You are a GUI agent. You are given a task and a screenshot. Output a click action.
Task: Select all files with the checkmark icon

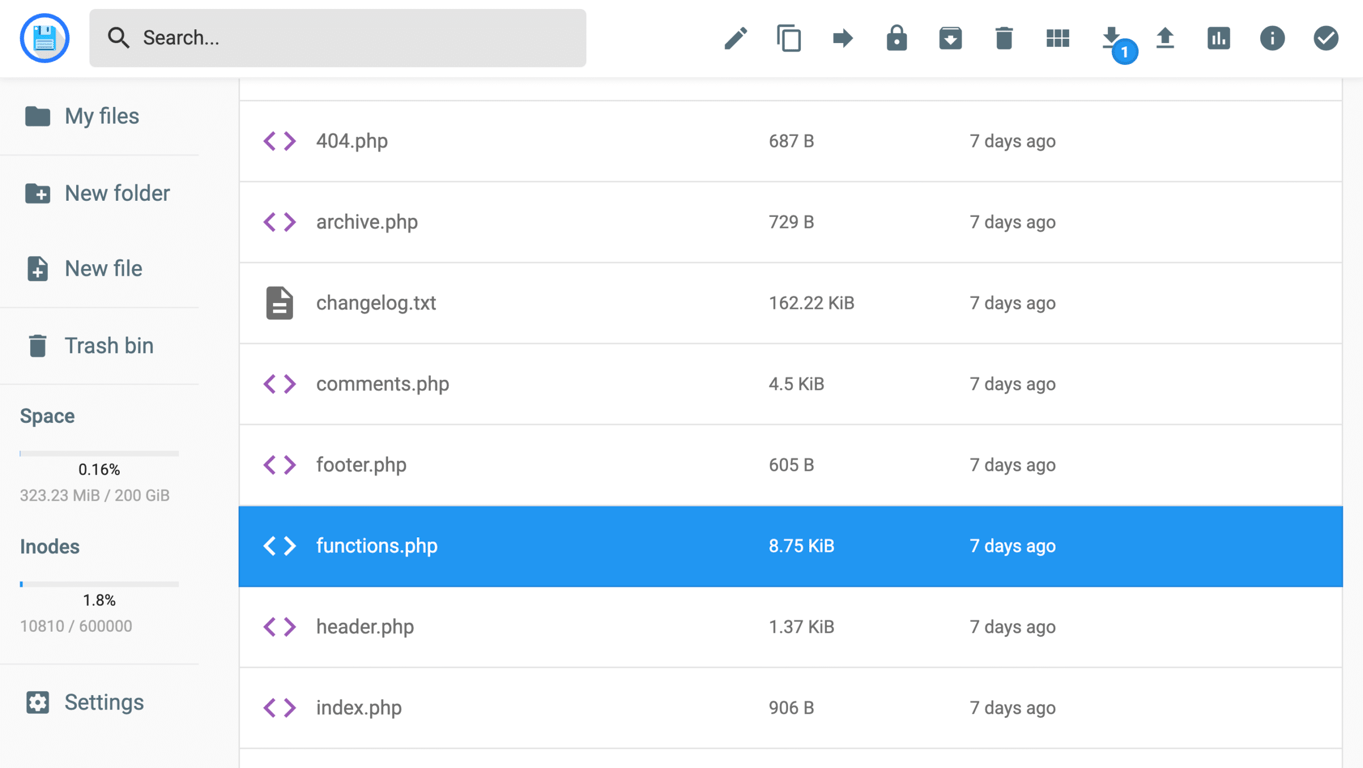[x=1325, y=37]
